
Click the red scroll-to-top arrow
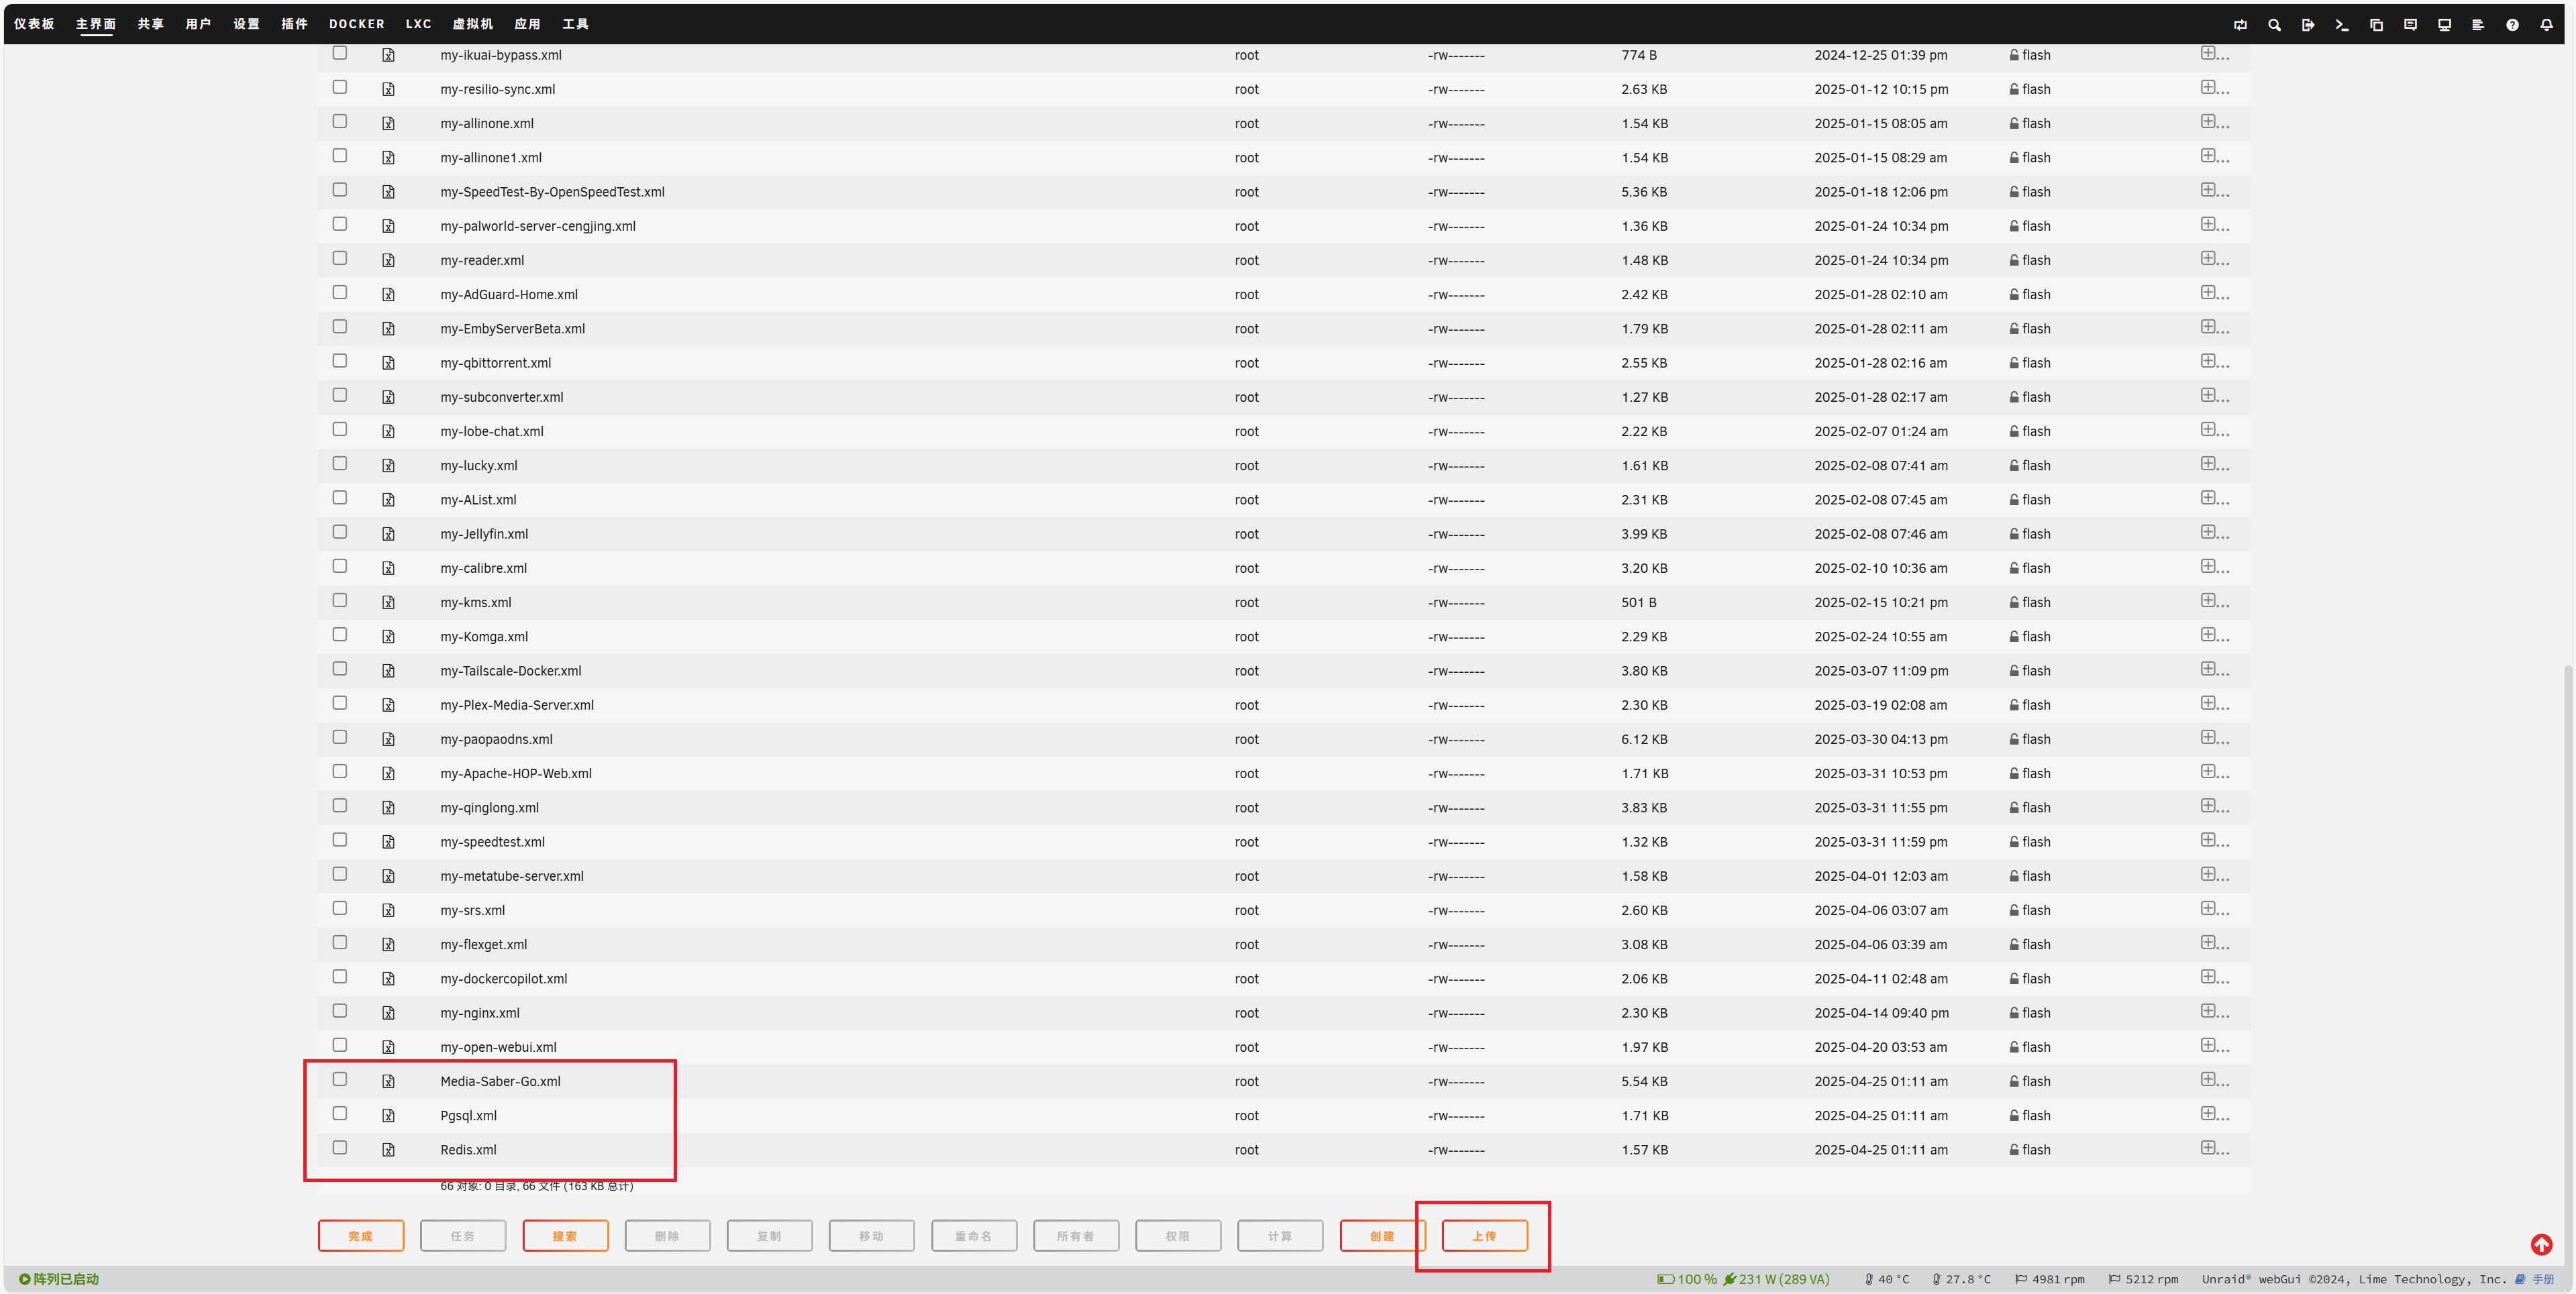pyautogui.click(x=2541, y=1244)
